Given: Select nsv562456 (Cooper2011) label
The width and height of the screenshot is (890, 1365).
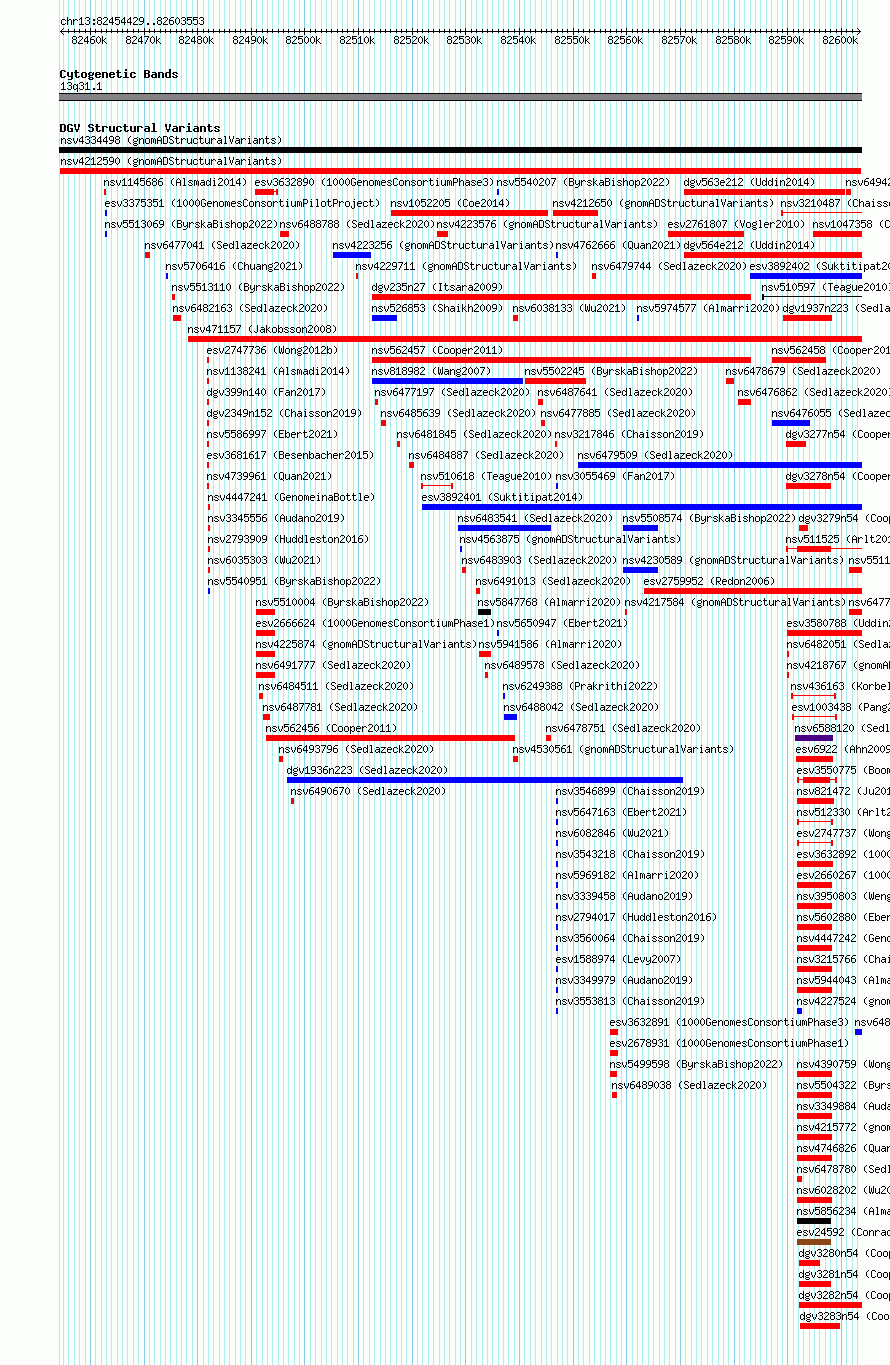Looking at the screenshot, I should pos(331,728).
